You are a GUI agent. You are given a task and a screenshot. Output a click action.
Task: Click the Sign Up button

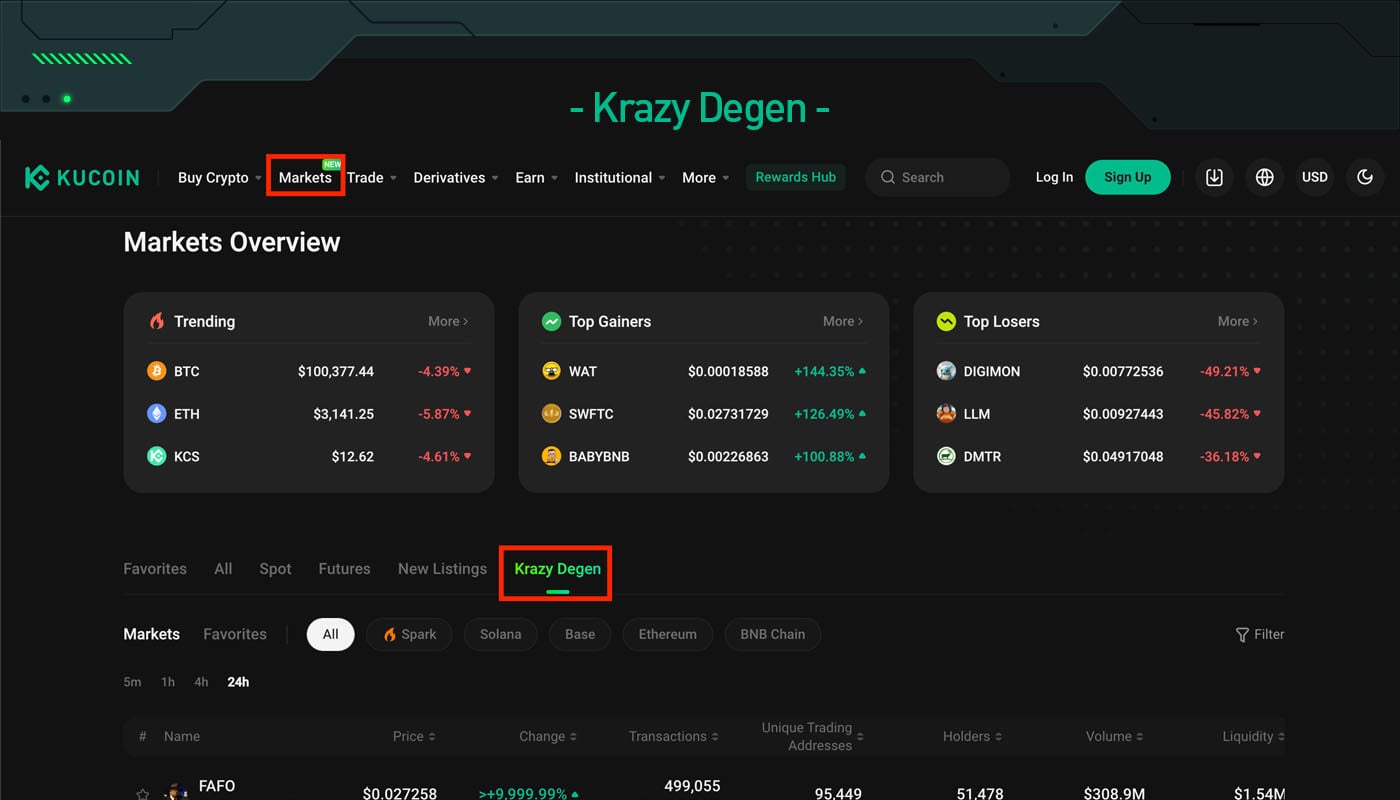[1128, 177]
